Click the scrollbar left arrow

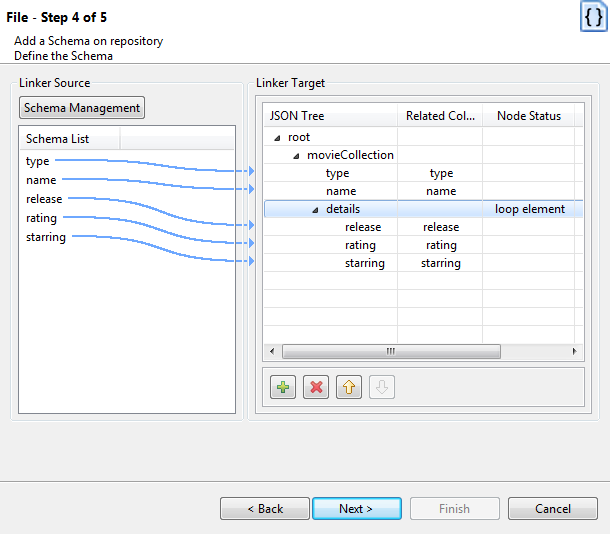coord(272,351)
